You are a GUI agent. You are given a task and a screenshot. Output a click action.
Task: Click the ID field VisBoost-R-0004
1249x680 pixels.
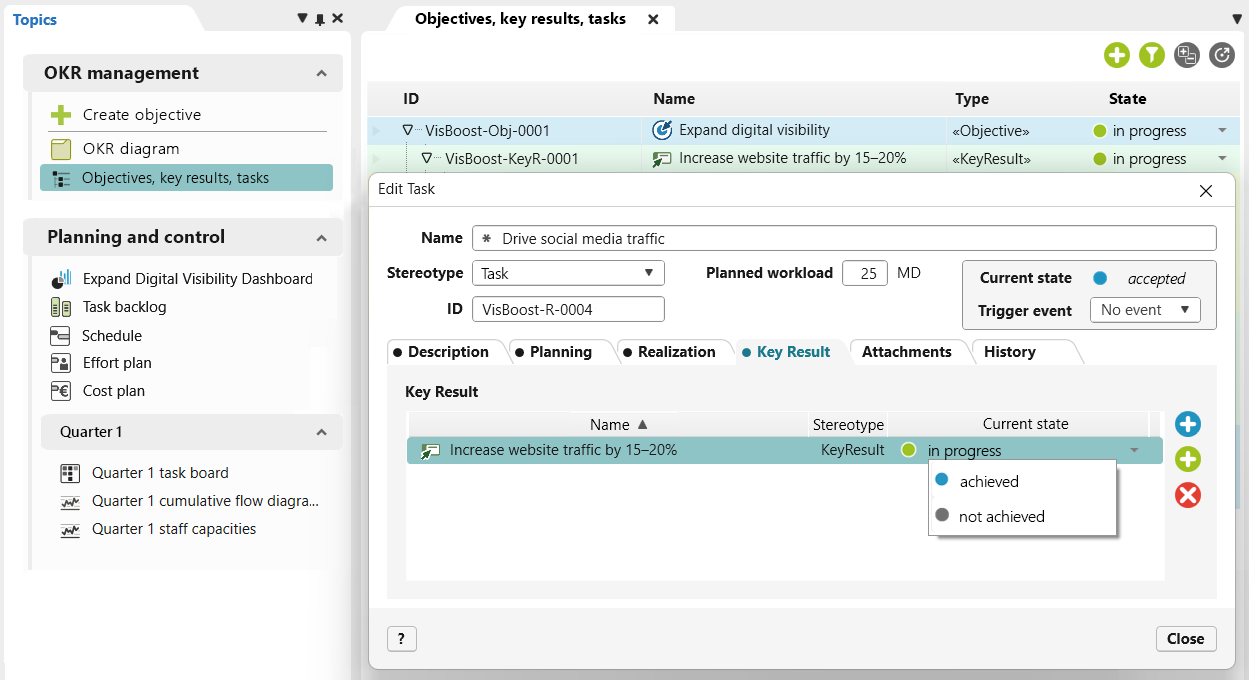568,309
